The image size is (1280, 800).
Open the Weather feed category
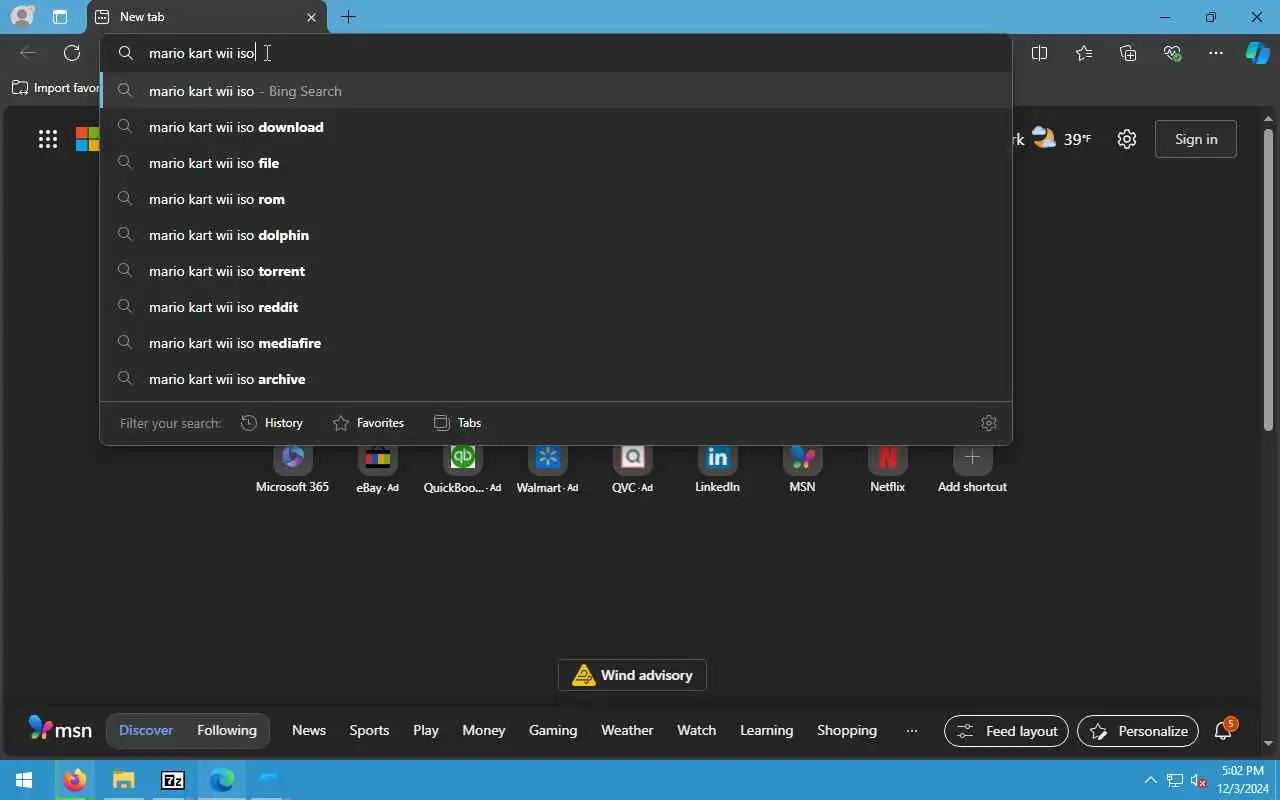click(627, 730)
